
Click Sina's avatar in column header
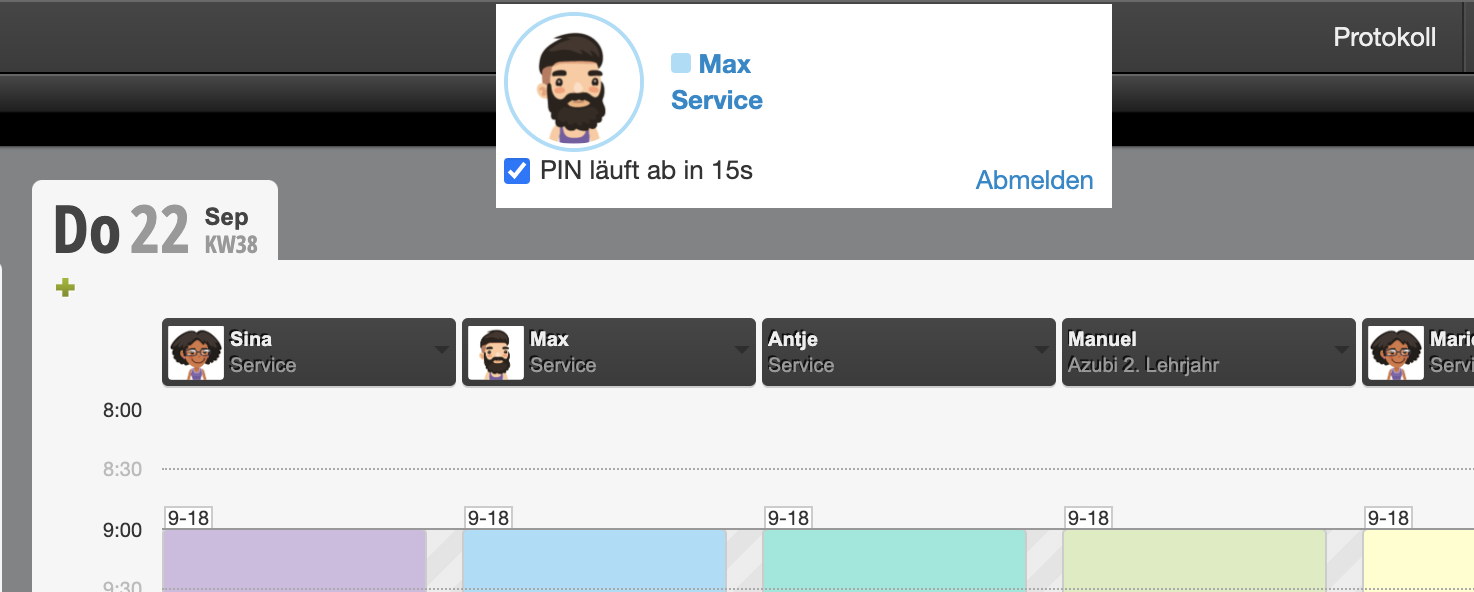tap(196, 352)
